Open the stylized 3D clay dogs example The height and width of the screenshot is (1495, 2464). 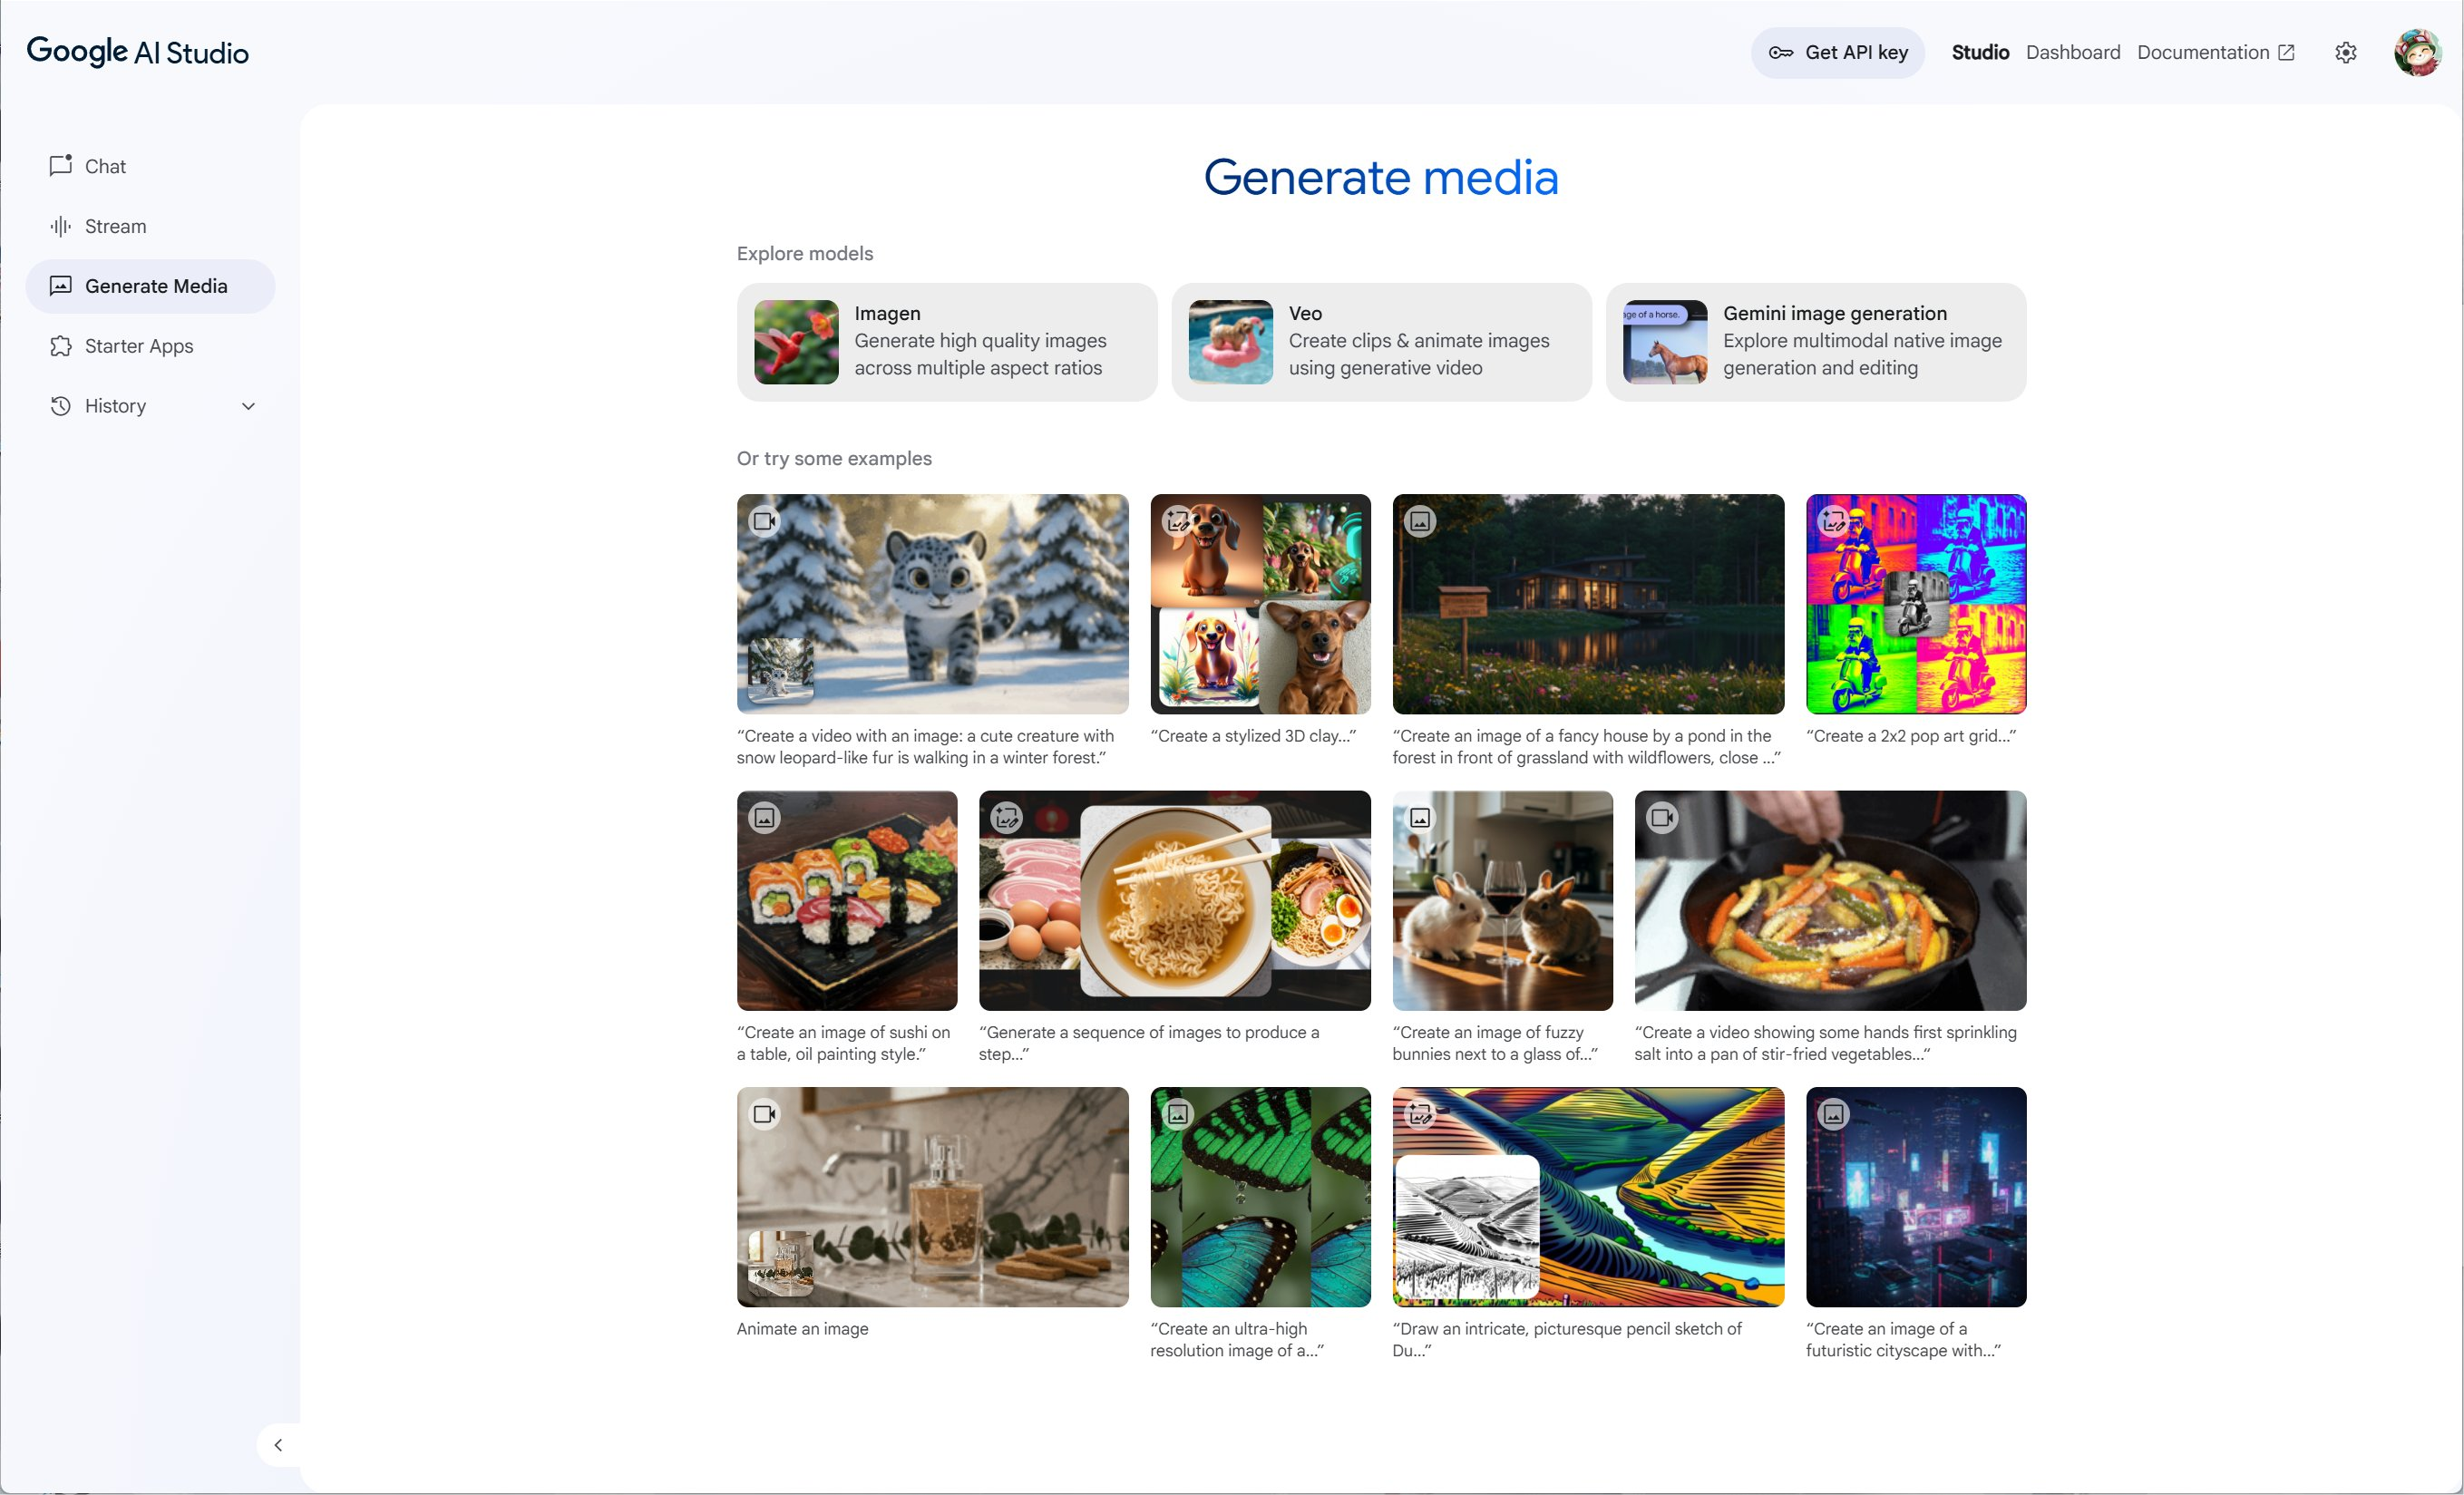1260,604
